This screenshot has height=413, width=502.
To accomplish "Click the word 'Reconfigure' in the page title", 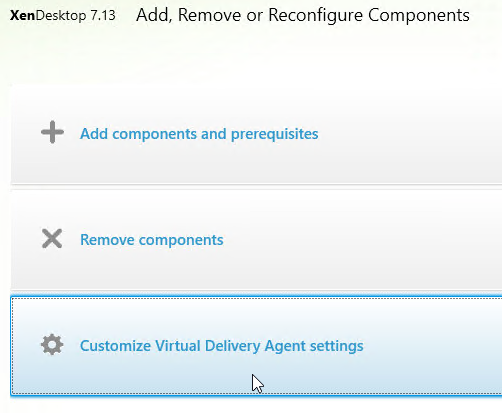I will pyautogui.click(x=316, y=15).
